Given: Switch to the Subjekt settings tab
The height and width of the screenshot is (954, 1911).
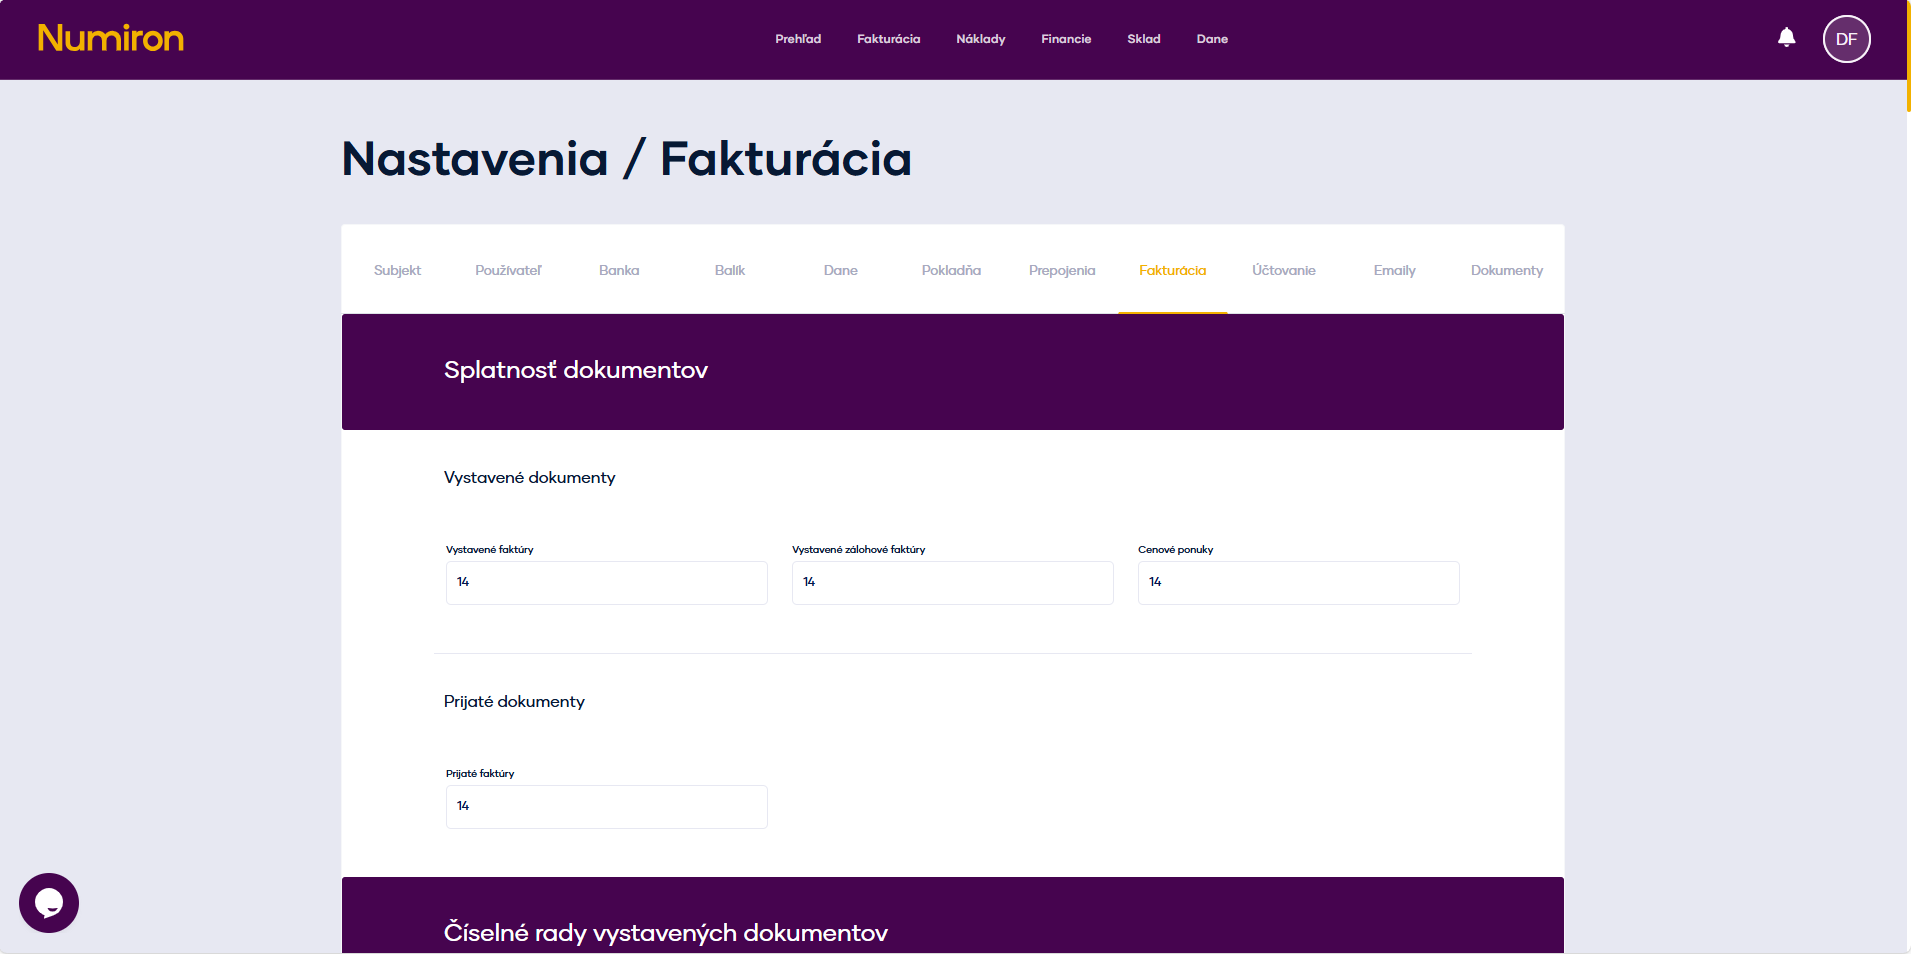Looking at the screenshot, I should (397, 270).
